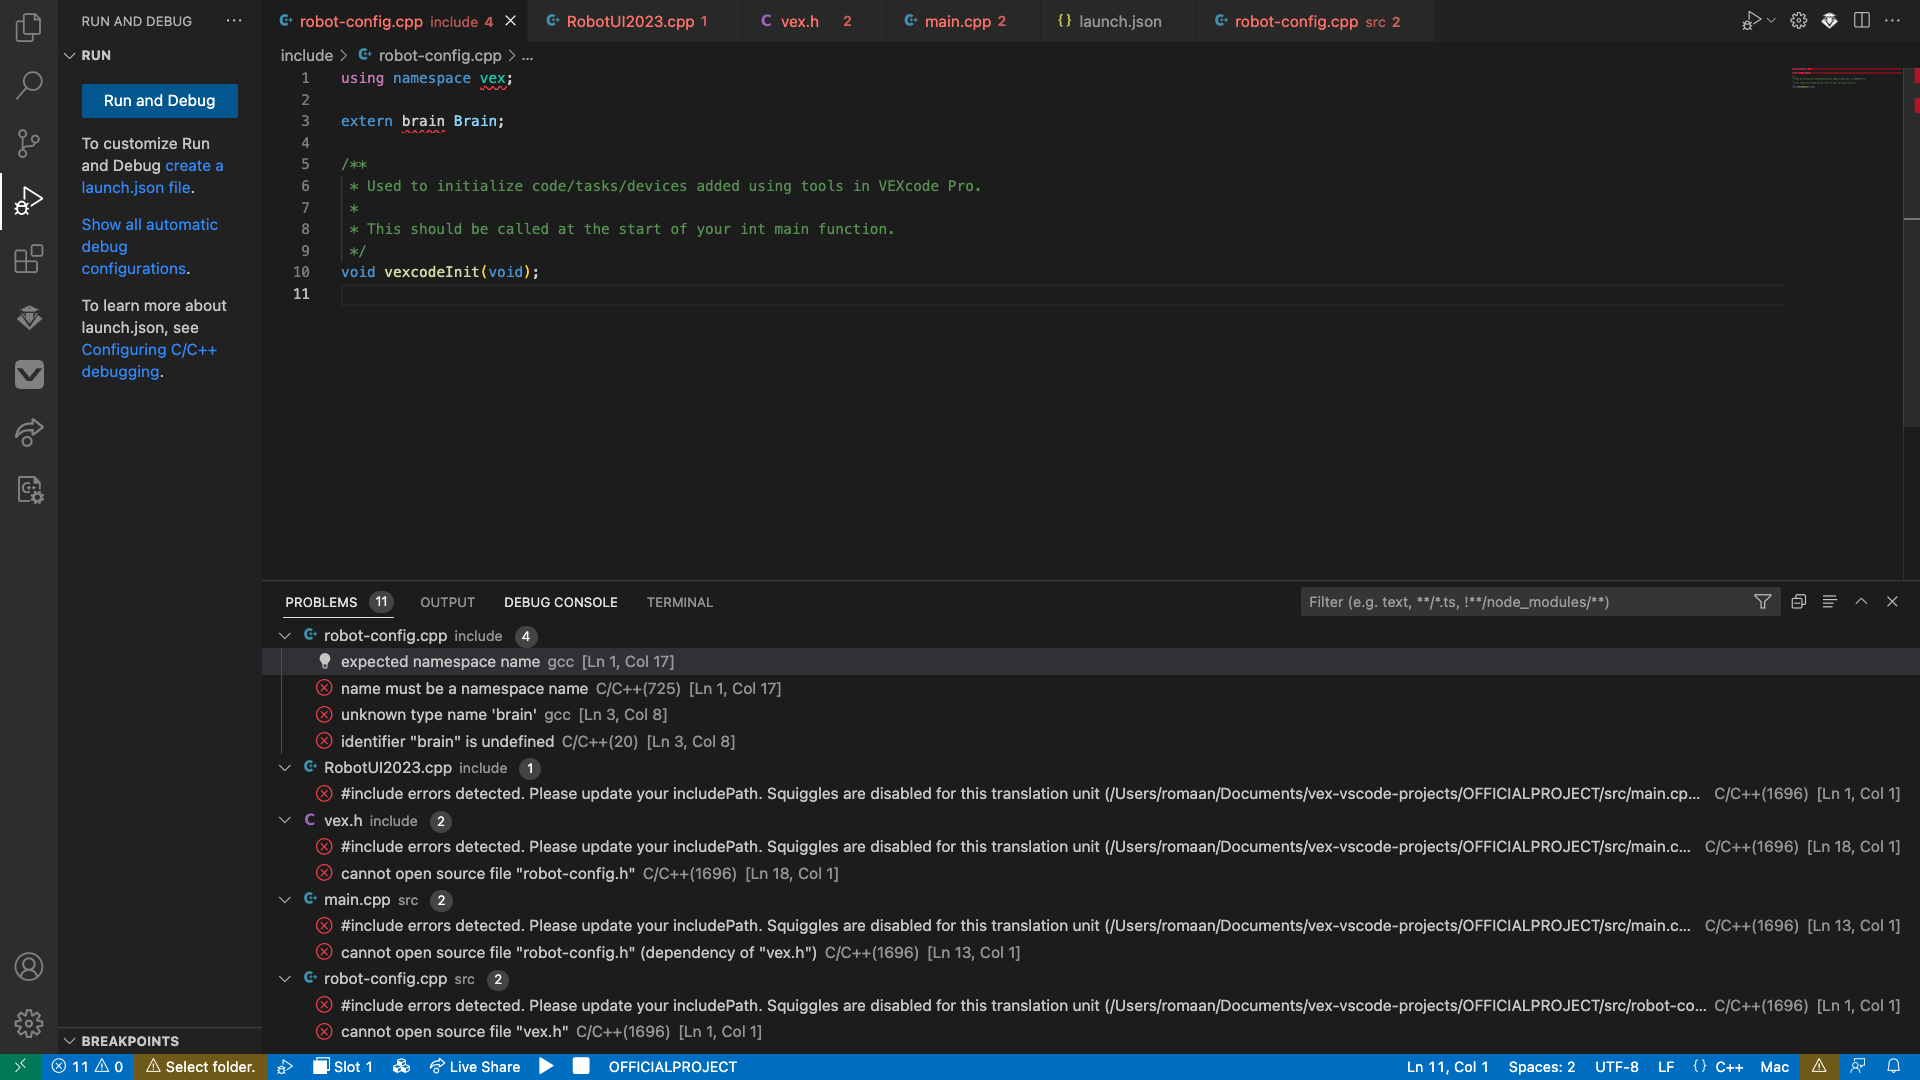Open the Search view icon
This screenshot has width=1920, height=1080.
coord(29,85)
